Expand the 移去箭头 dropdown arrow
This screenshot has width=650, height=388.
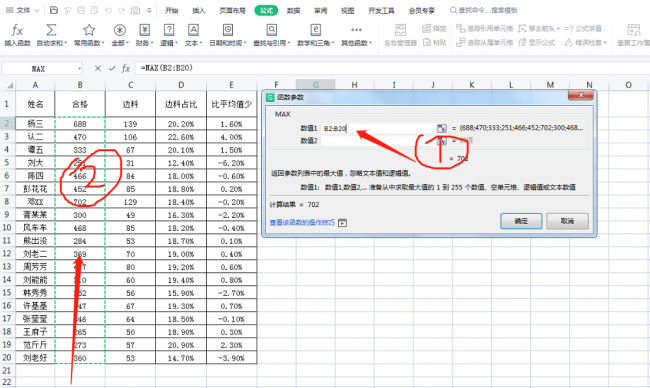[558, 29]
